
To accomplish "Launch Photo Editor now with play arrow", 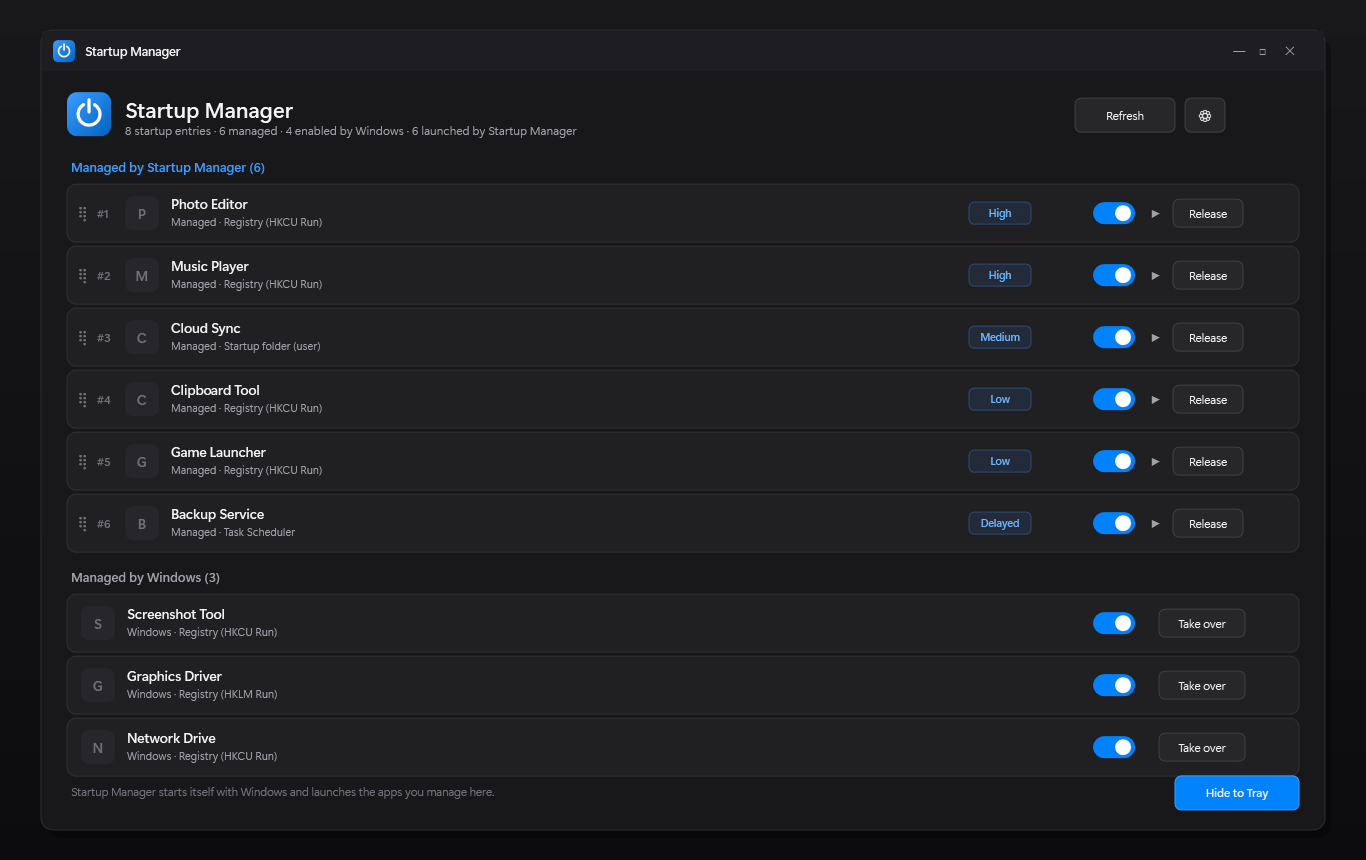I will coord(1155,214).
